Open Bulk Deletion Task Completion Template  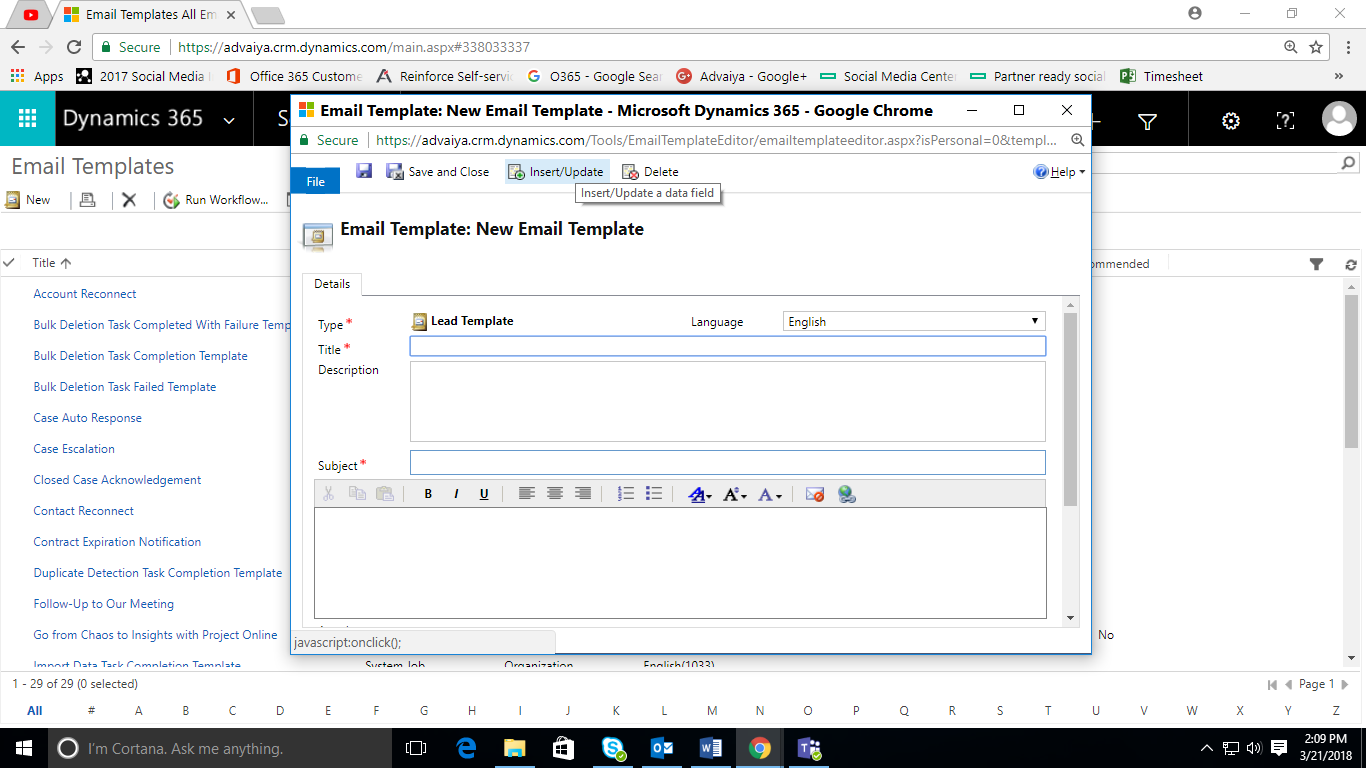pos(140,356)
